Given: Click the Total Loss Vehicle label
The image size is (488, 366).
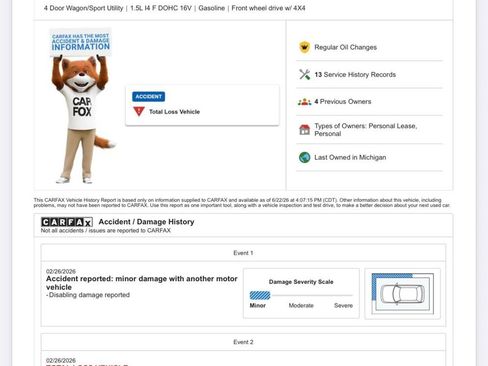Looking at the screenshot, I should pos(174,112).
